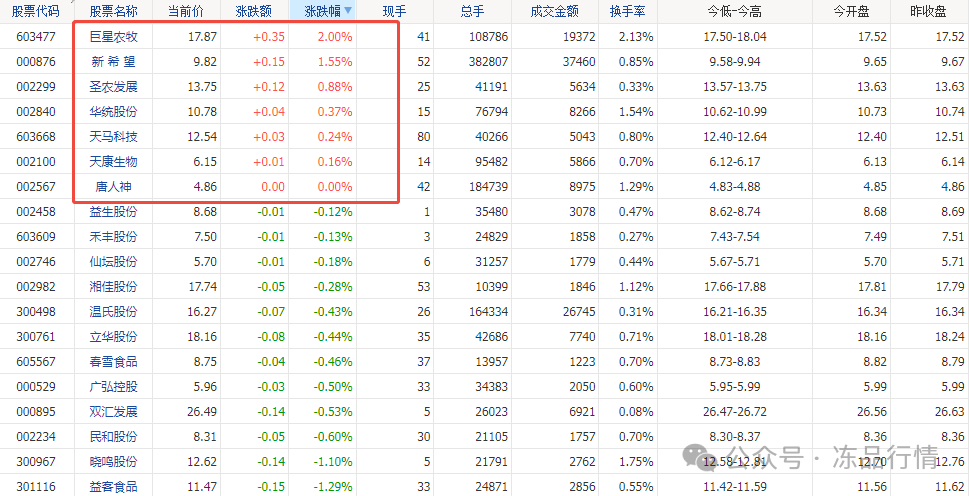Open stock 圣农发展
Screen dimensions: 969x496
pos(113,87)
